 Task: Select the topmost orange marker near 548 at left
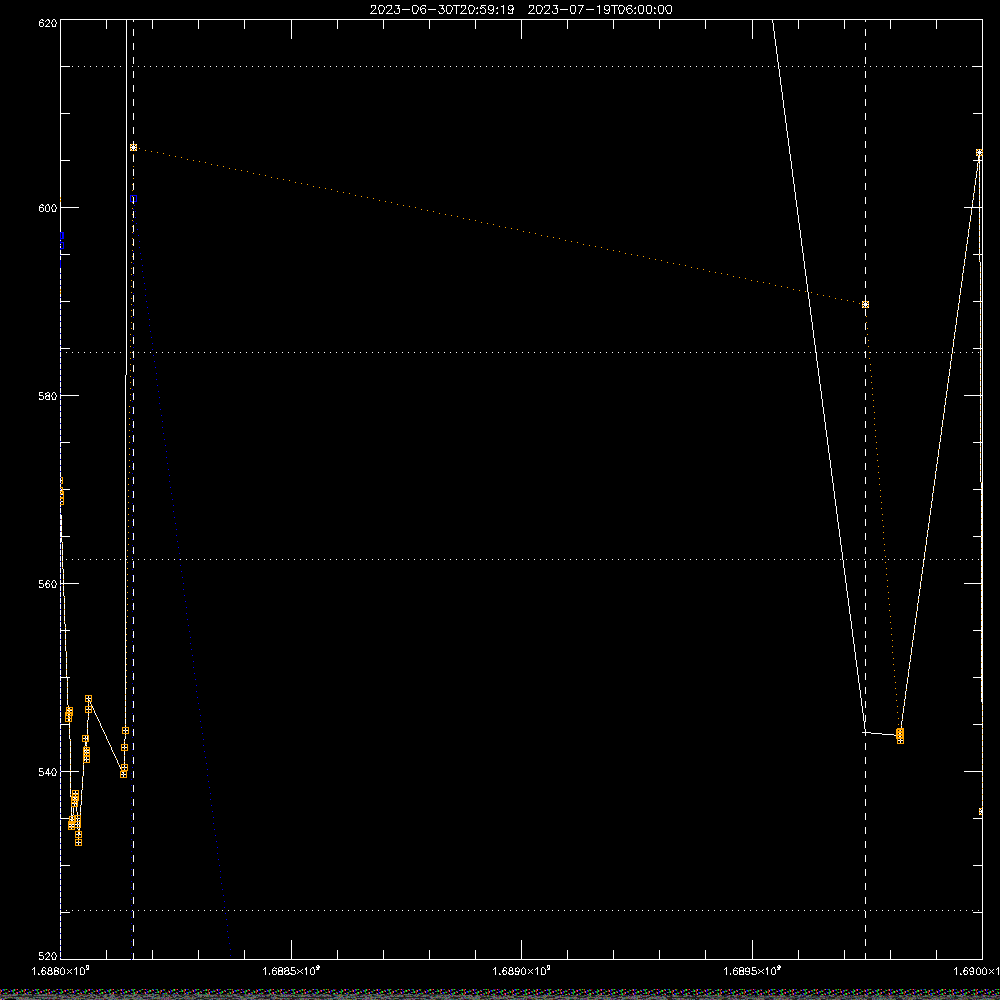(89, 699)
